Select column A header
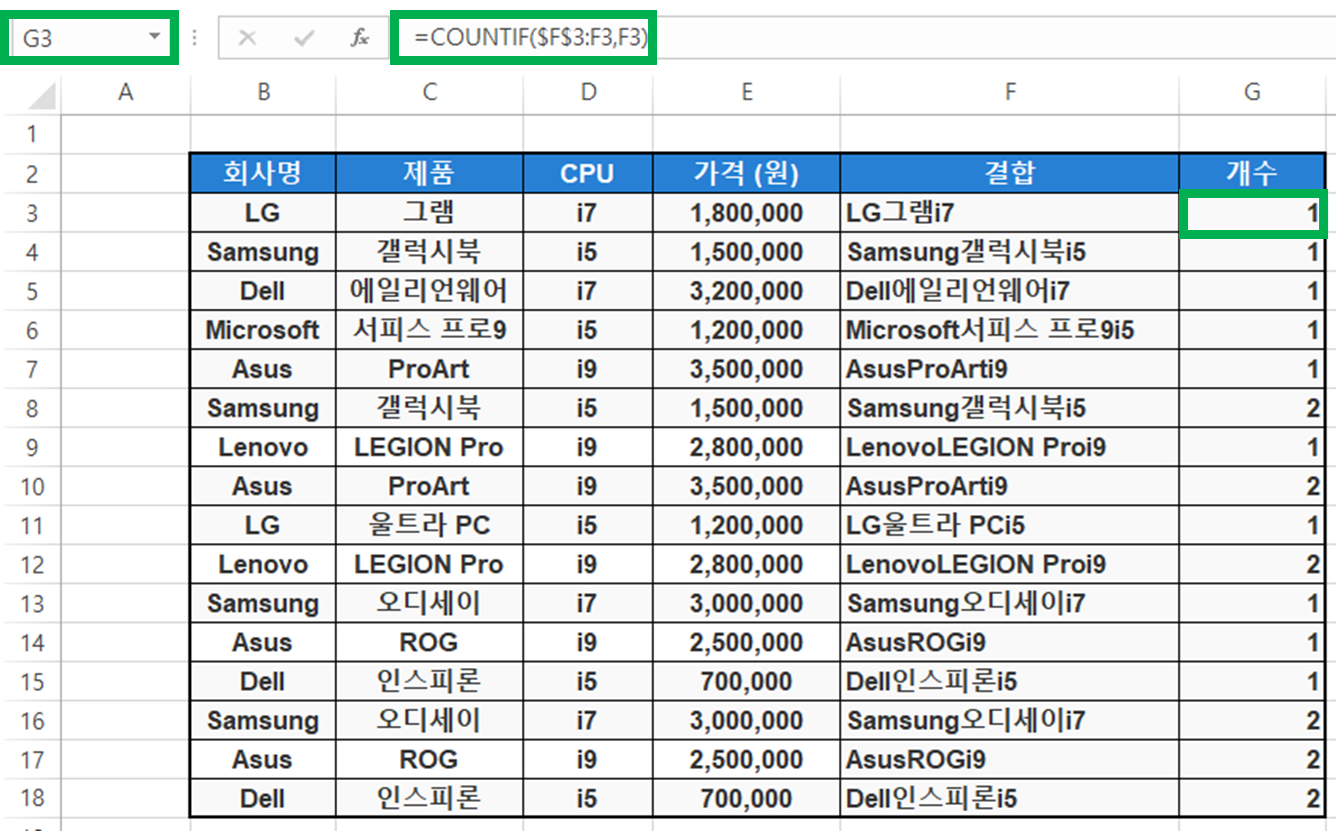Viewport: 1336px width, 831px height. pos(126,92)
